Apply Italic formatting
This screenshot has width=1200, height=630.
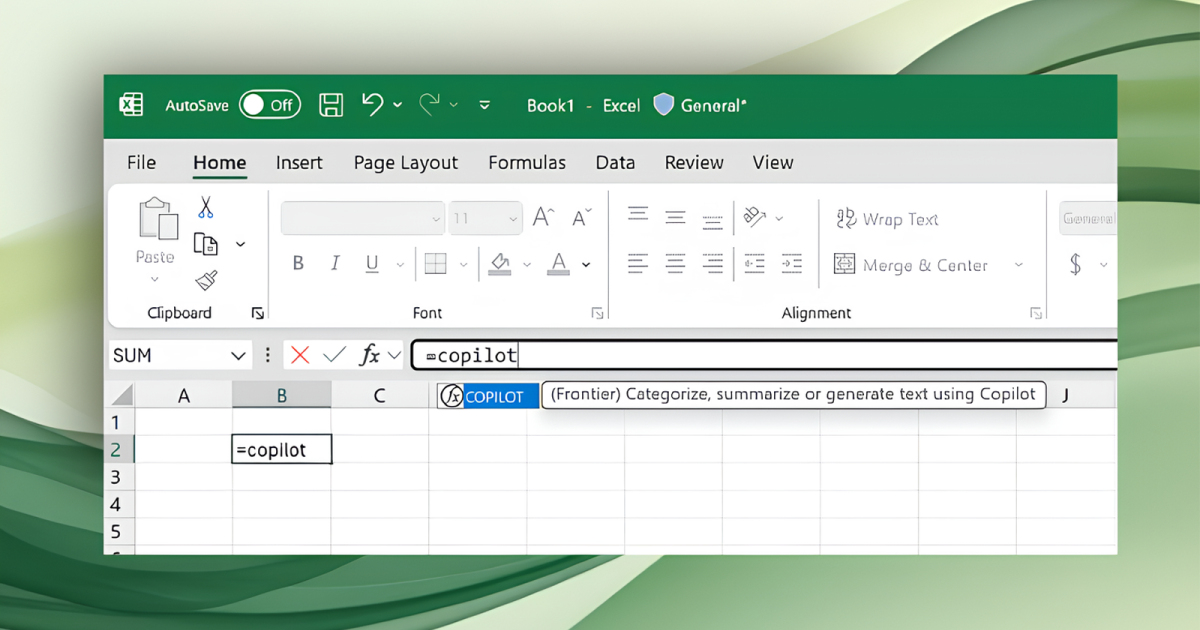pyautogui.click(x=335, y=264)
